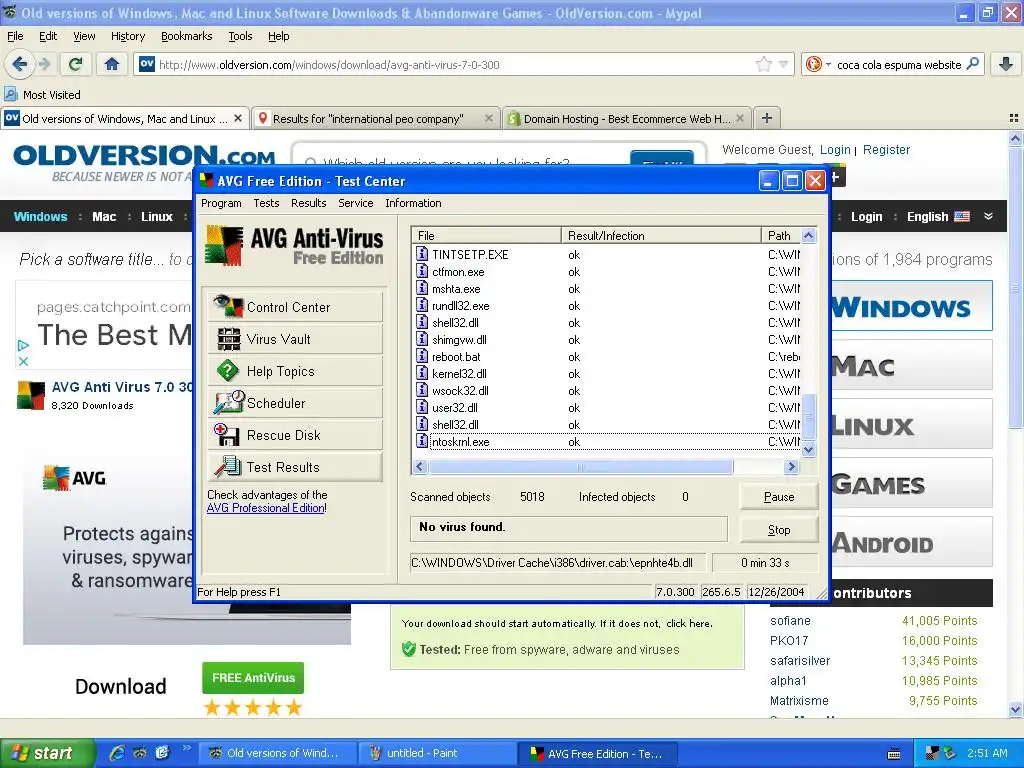
Task: Reload the page in Mypal browser
Action: click(x=75, y=64)
